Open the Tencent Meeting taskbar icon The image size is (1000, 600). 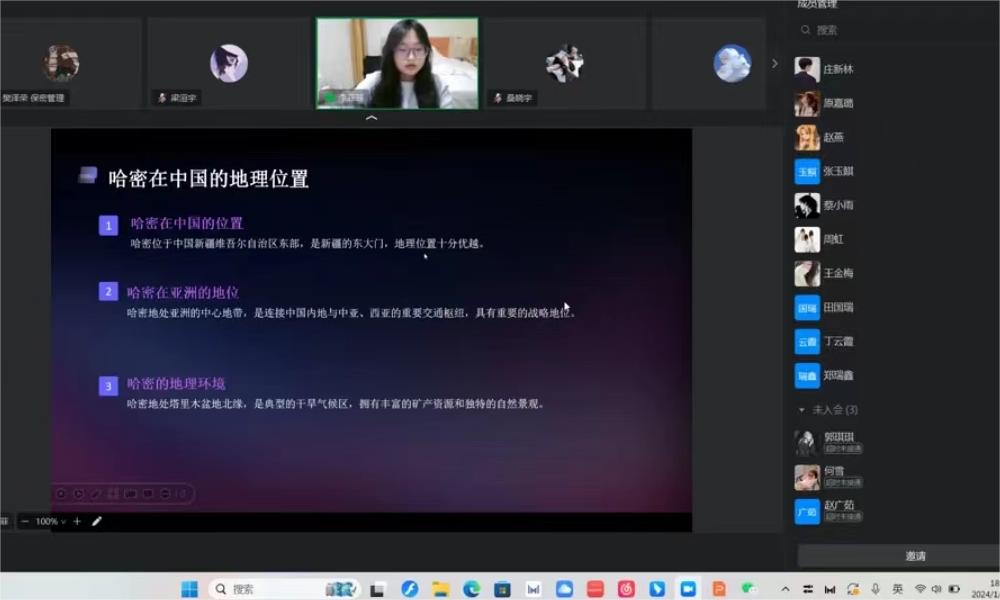[x=688, y=589]
